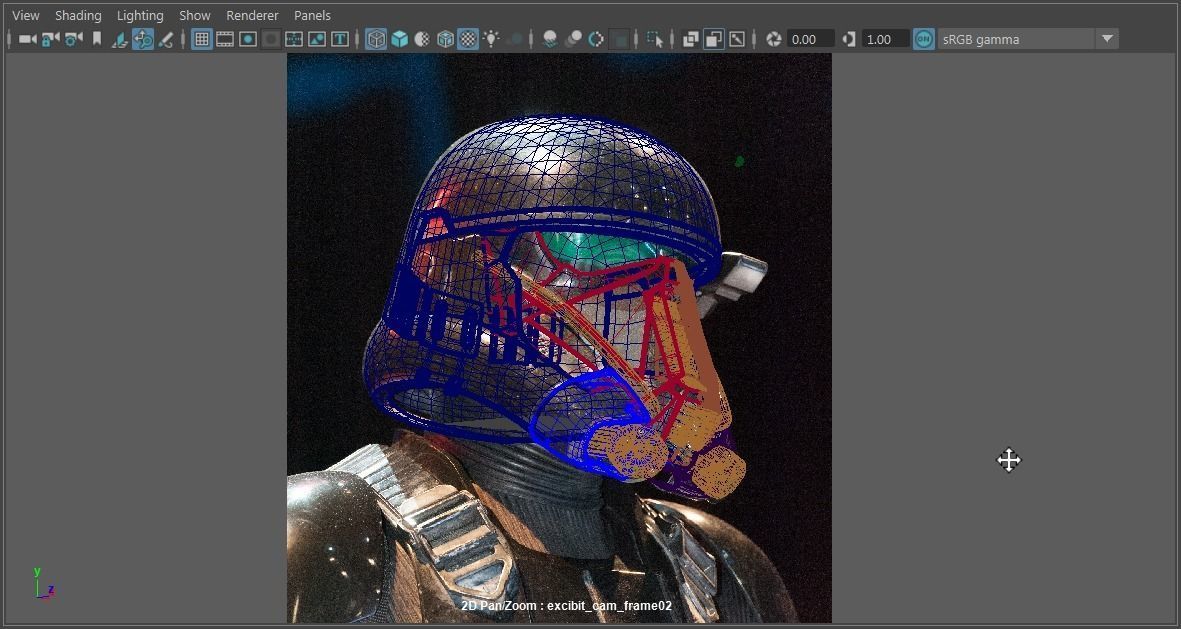Toggle Use All Lights bulb icon
The width and height of the screenshot is (1181, 629).
pyautogui.click(x=491, y=39)
